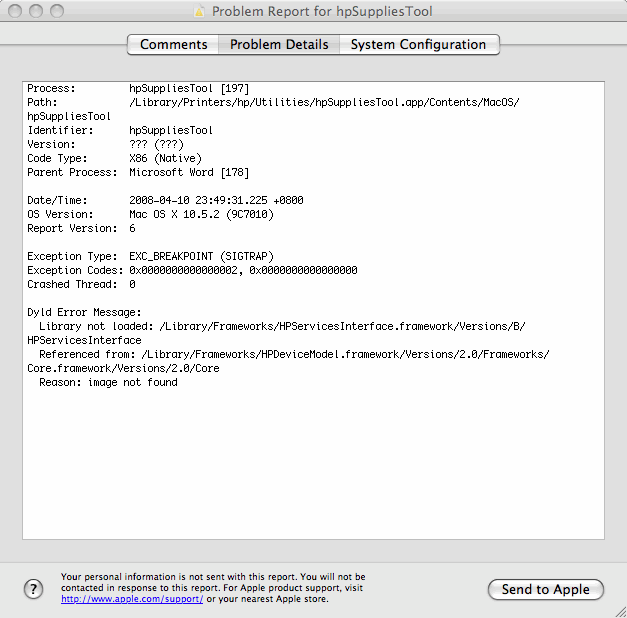The width and height of the screenshot is (627, 618).
Task: Click the 'Reason: image not found' line
Action: pyautogui.click(x=108, y=382)
